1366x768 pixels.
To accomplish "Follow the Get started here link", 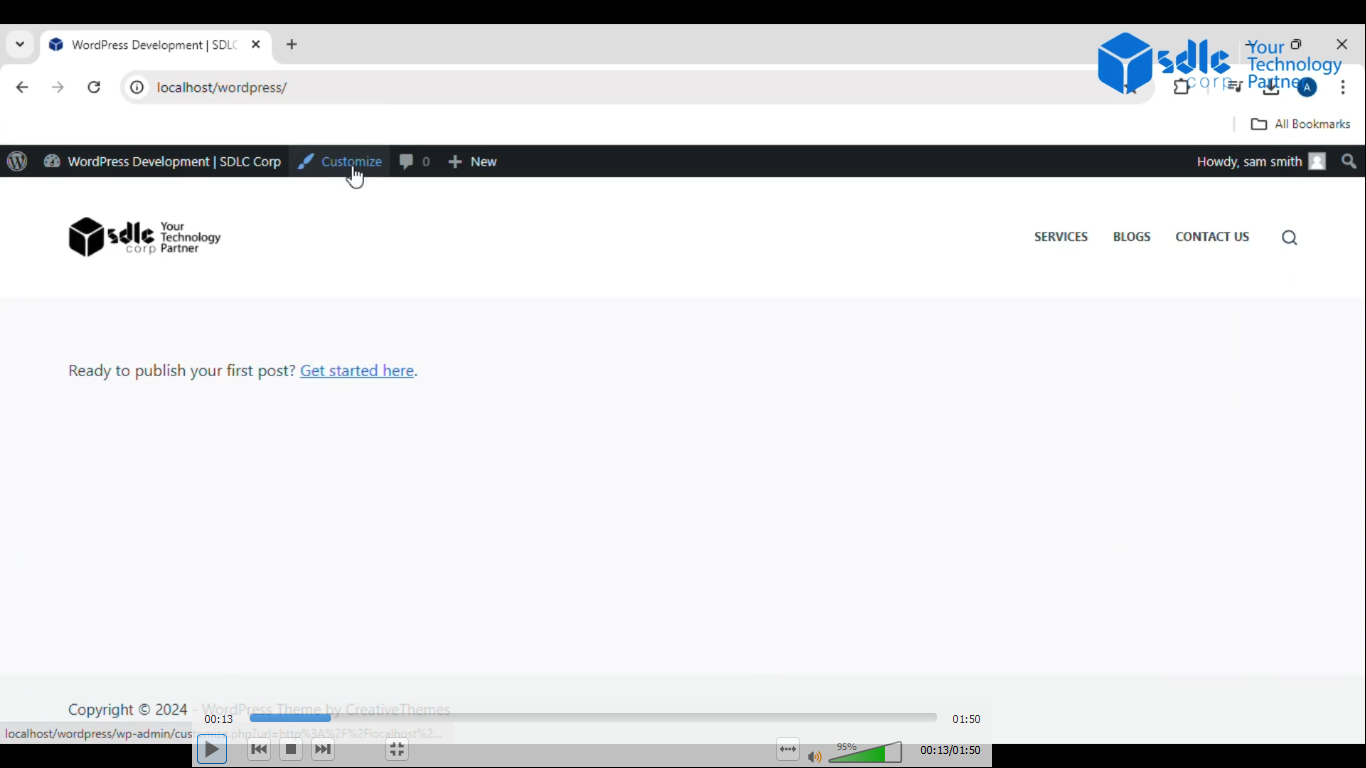I will click(357, 371).
